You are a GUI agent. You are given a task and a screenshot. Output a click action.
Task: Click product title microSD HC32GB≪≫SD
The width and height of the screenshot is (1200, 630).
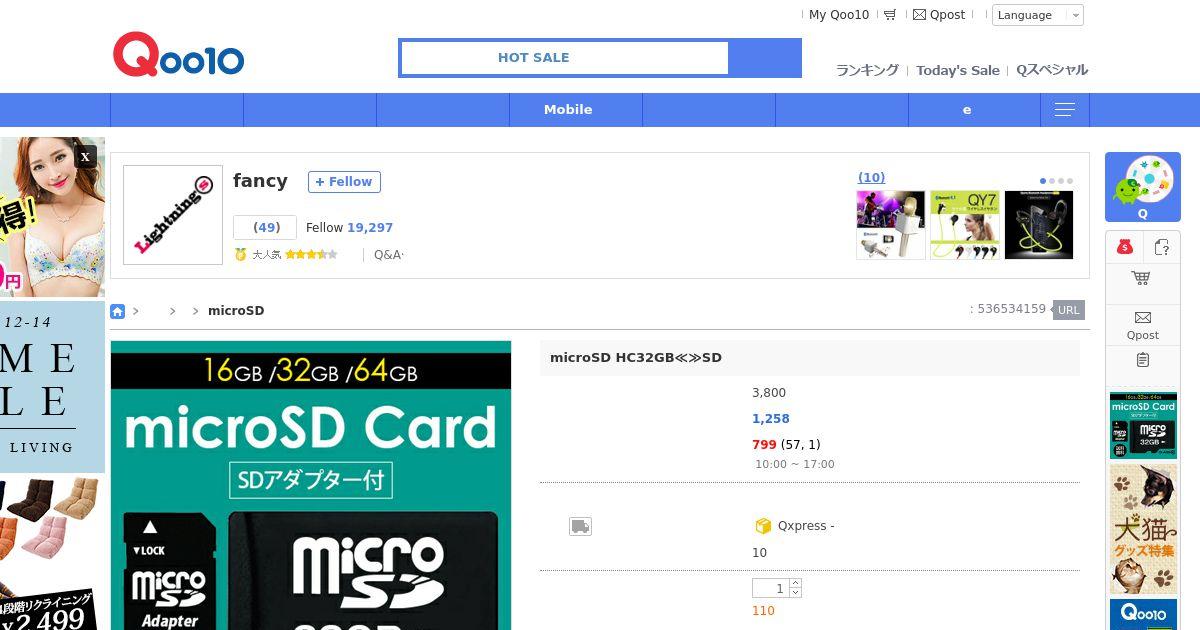tap(636, 358)
